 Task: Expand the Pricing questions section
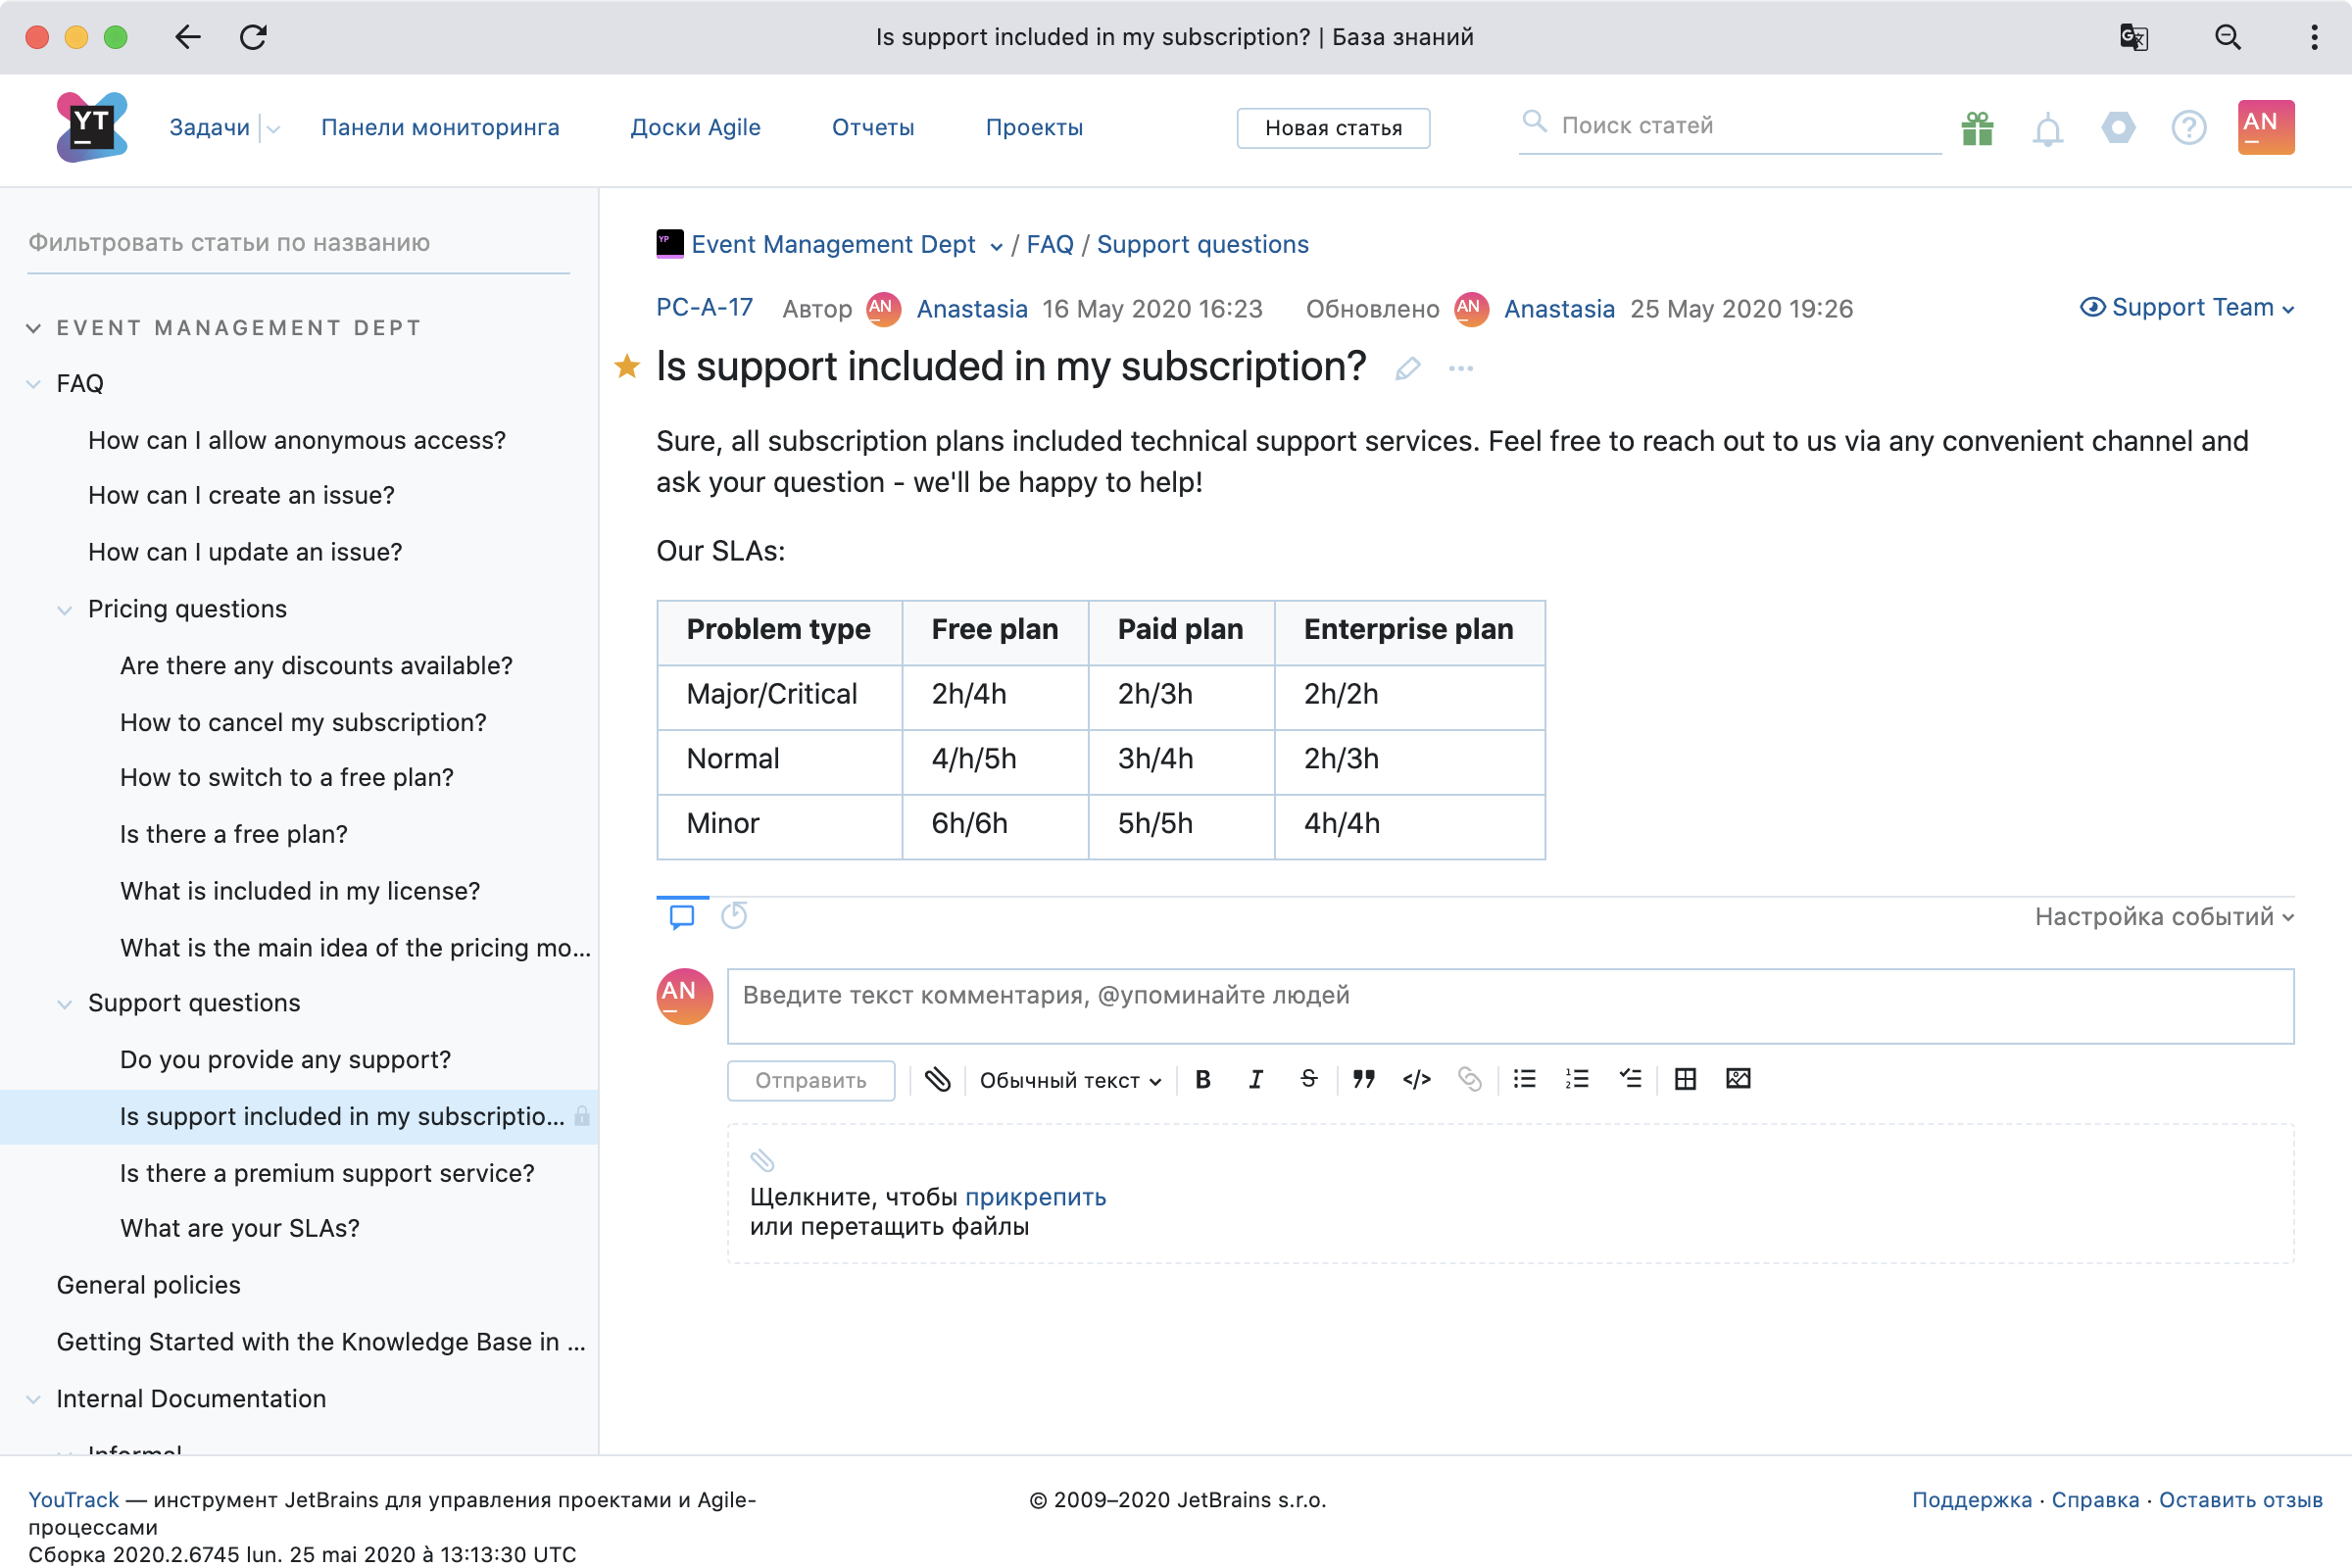(63, 609)
